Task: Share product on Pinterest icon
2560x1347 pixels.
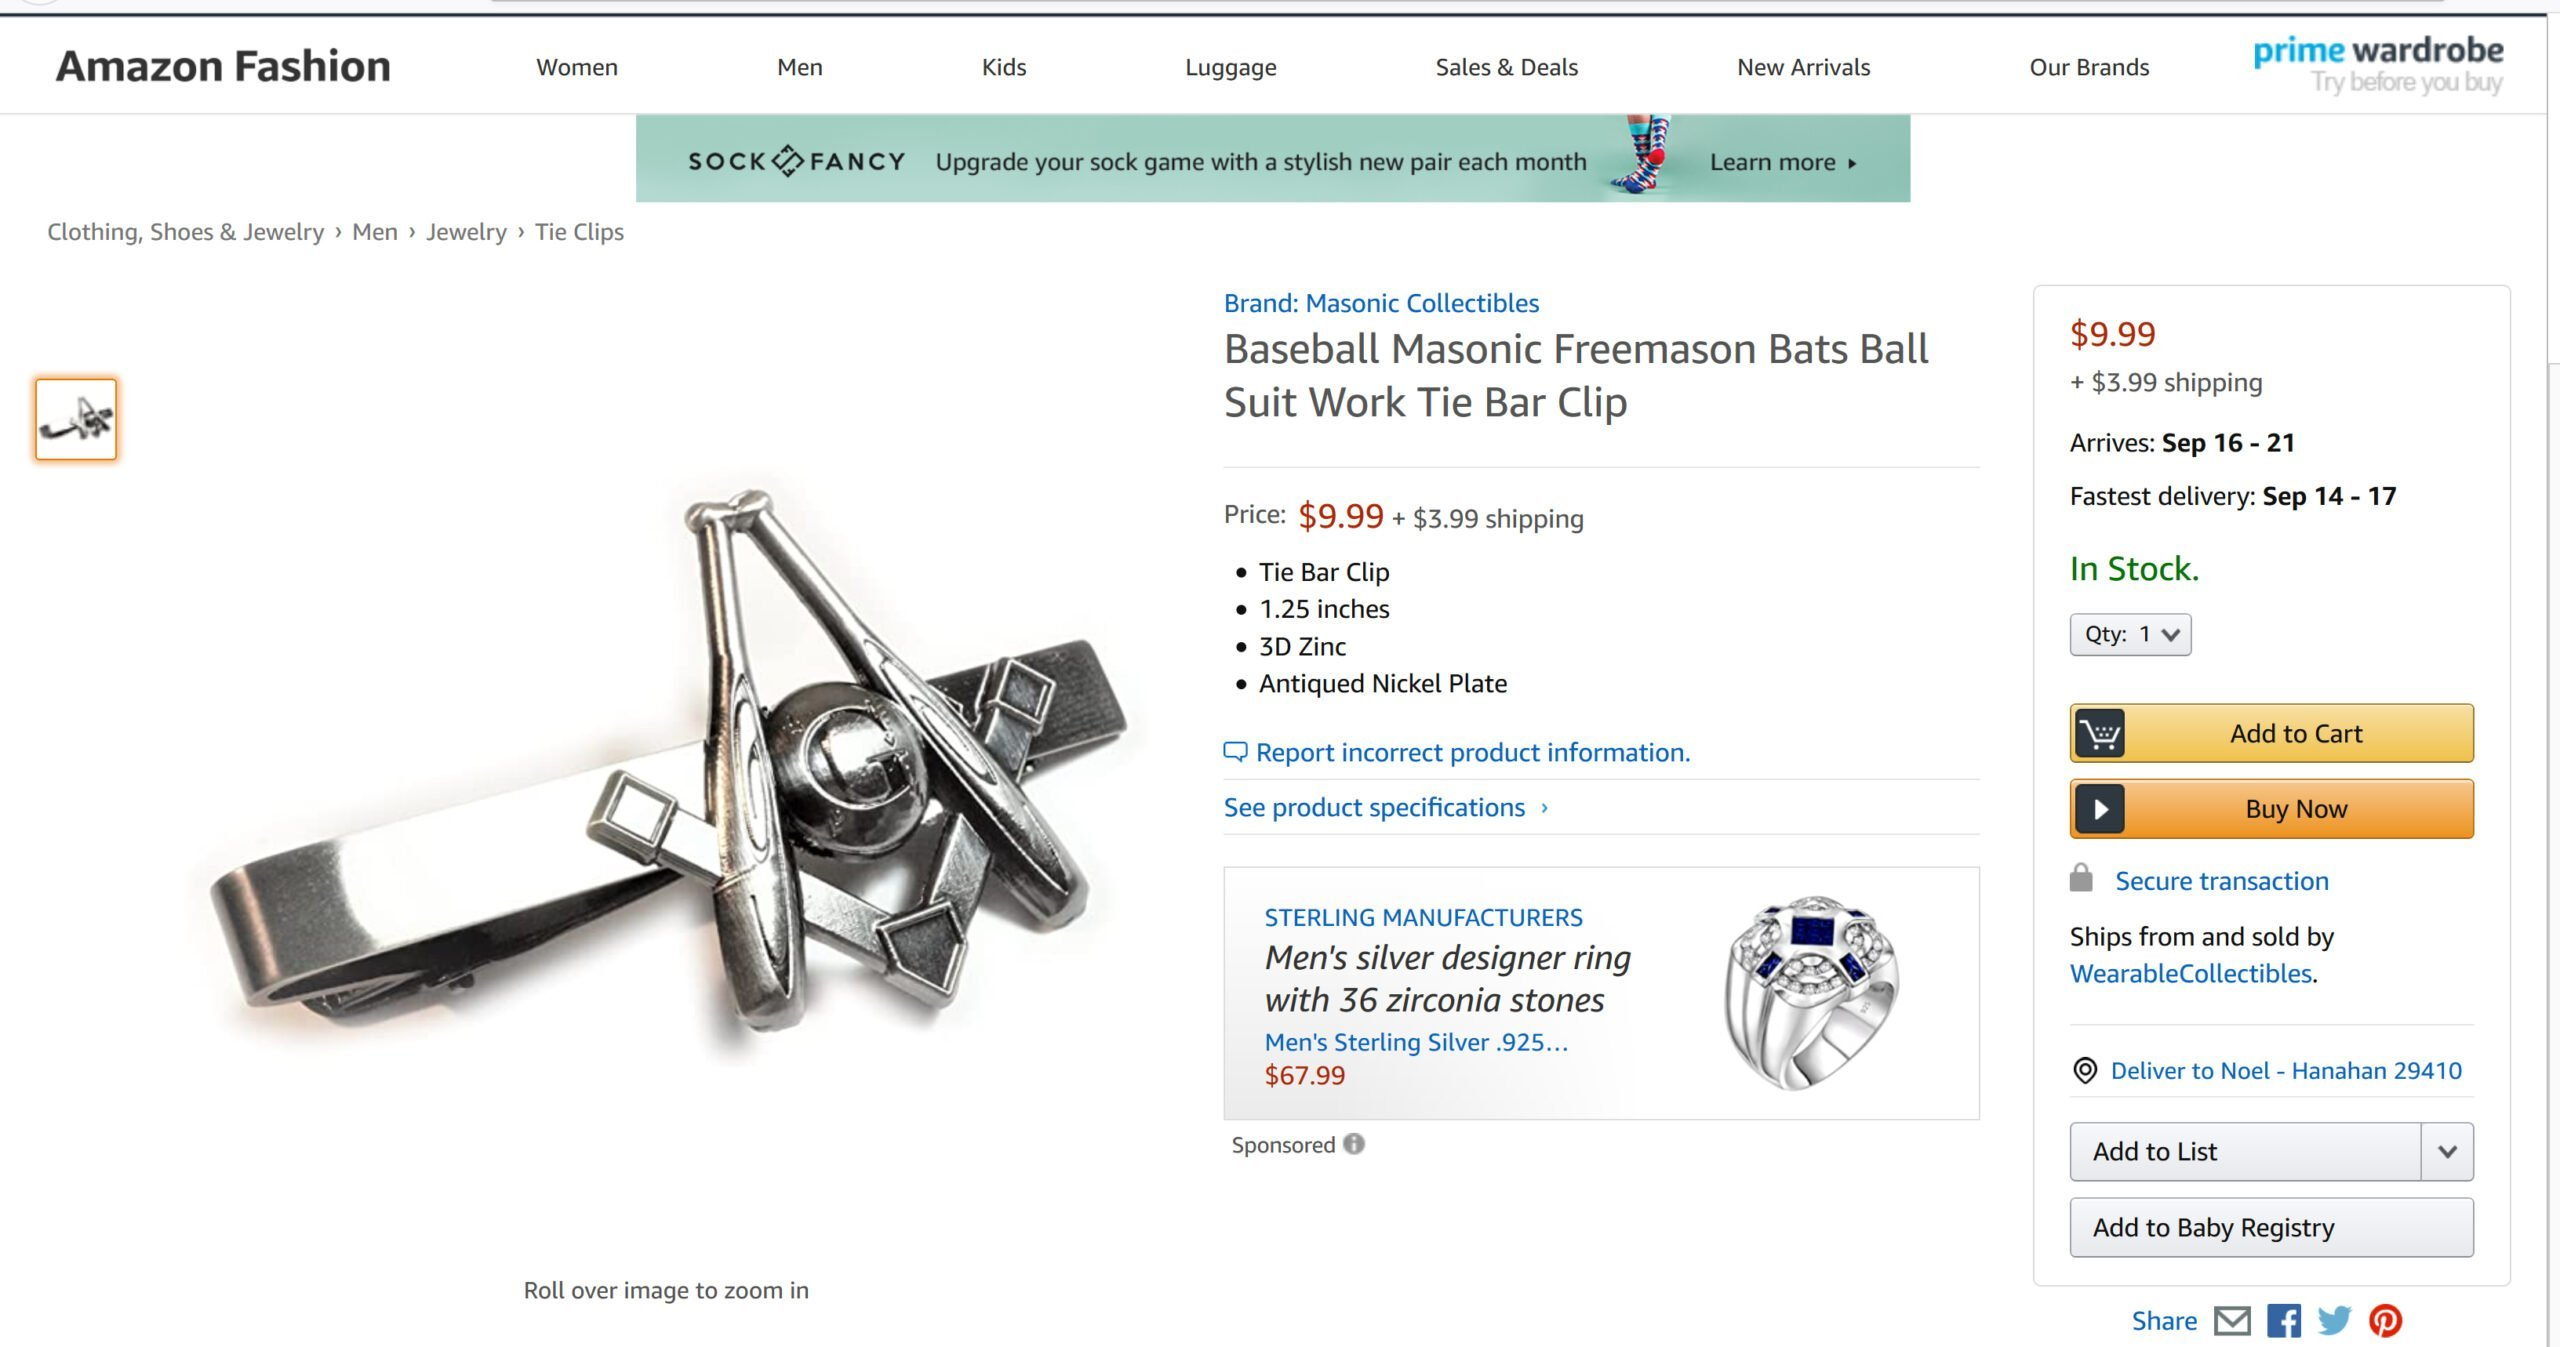Action: (x=2385, y=1321)
